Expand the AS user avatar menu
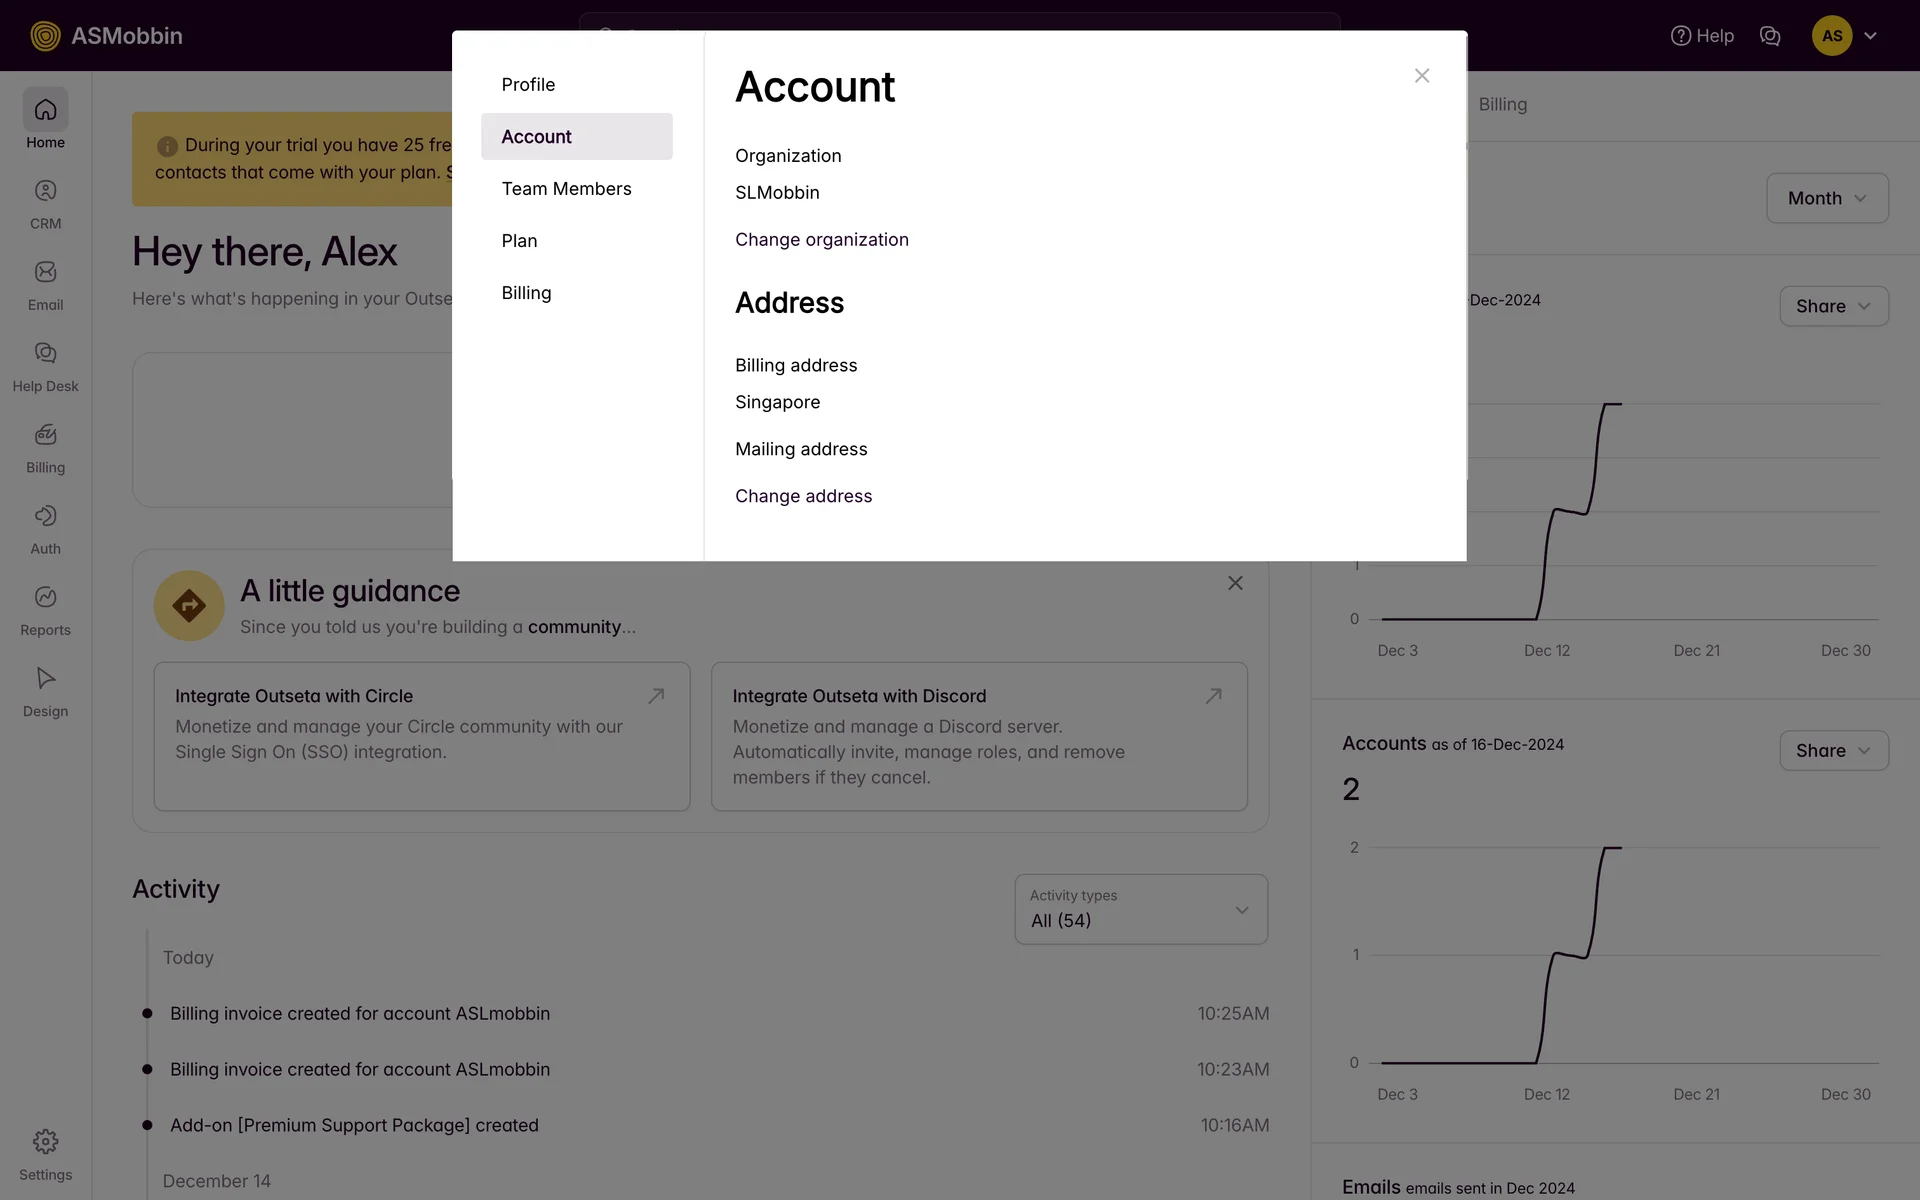Screen dimensions: 1920x1200 (x=1845, y=36)
